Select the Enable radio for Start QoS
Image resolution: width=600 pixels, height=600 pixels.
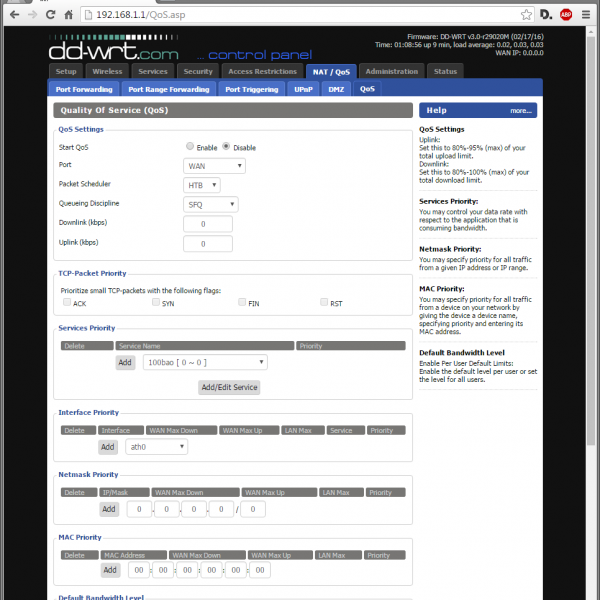pyautogui.click(x=190, y=147)
